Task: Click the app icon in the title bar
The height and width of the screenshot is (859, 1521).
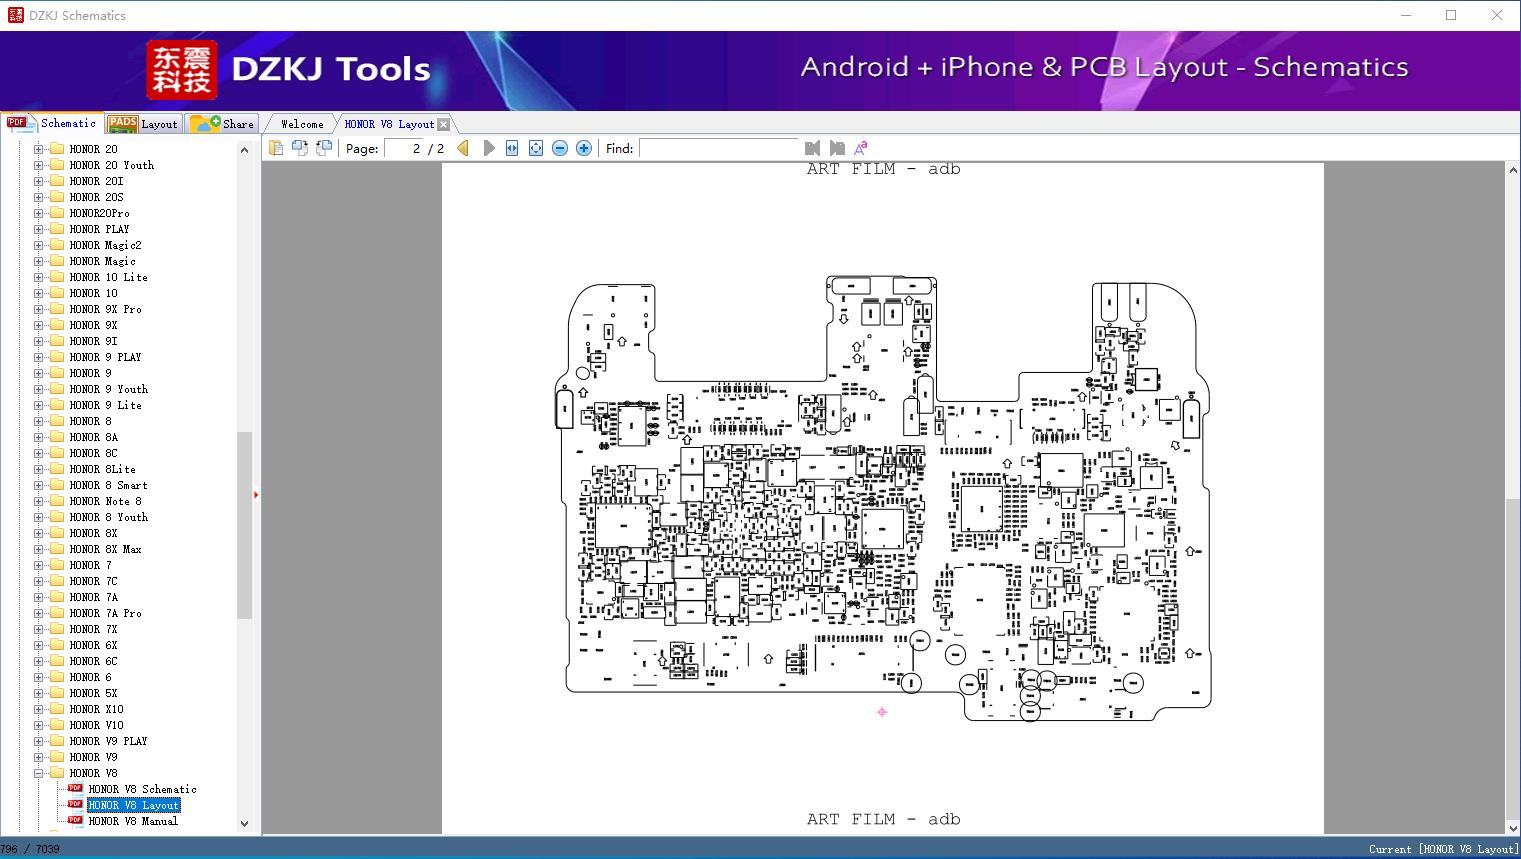Action: pos(15,15)
